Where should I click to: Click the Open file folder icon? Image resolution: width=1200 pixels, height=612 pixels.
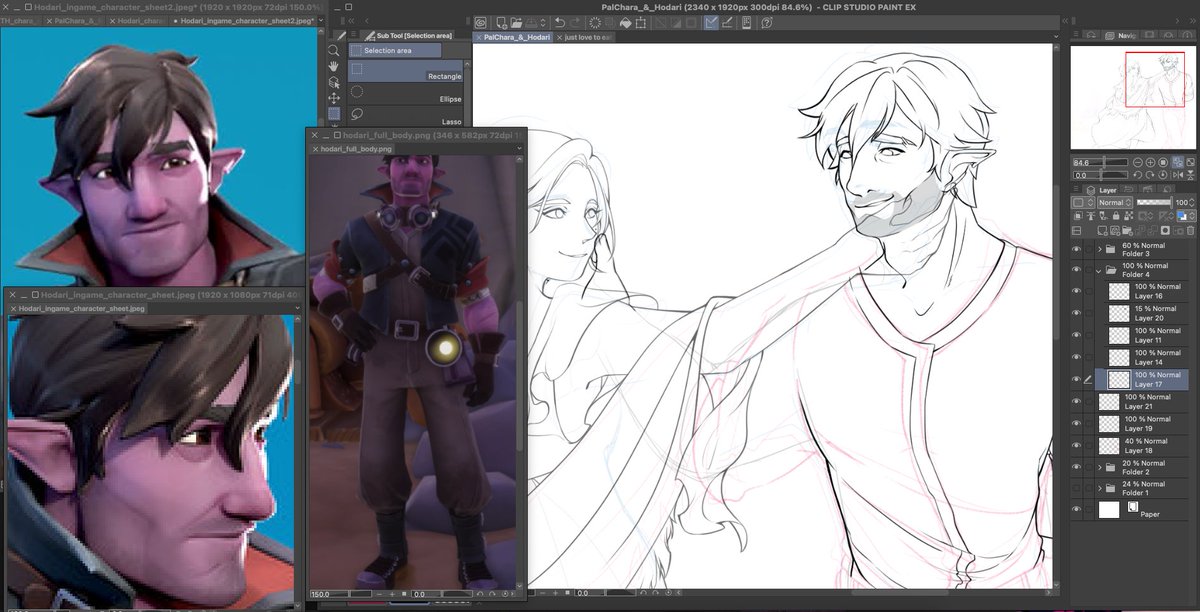516,22
